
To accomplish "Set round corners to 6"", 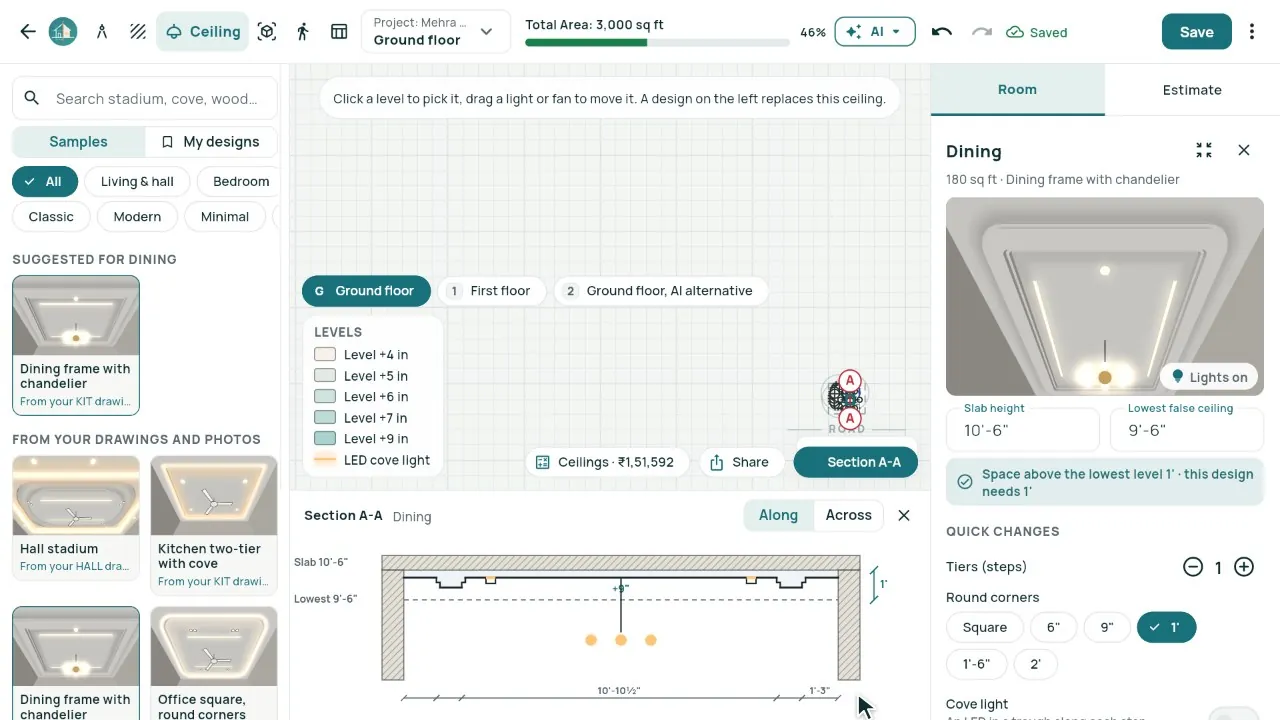I will [x=1053, y=627].
